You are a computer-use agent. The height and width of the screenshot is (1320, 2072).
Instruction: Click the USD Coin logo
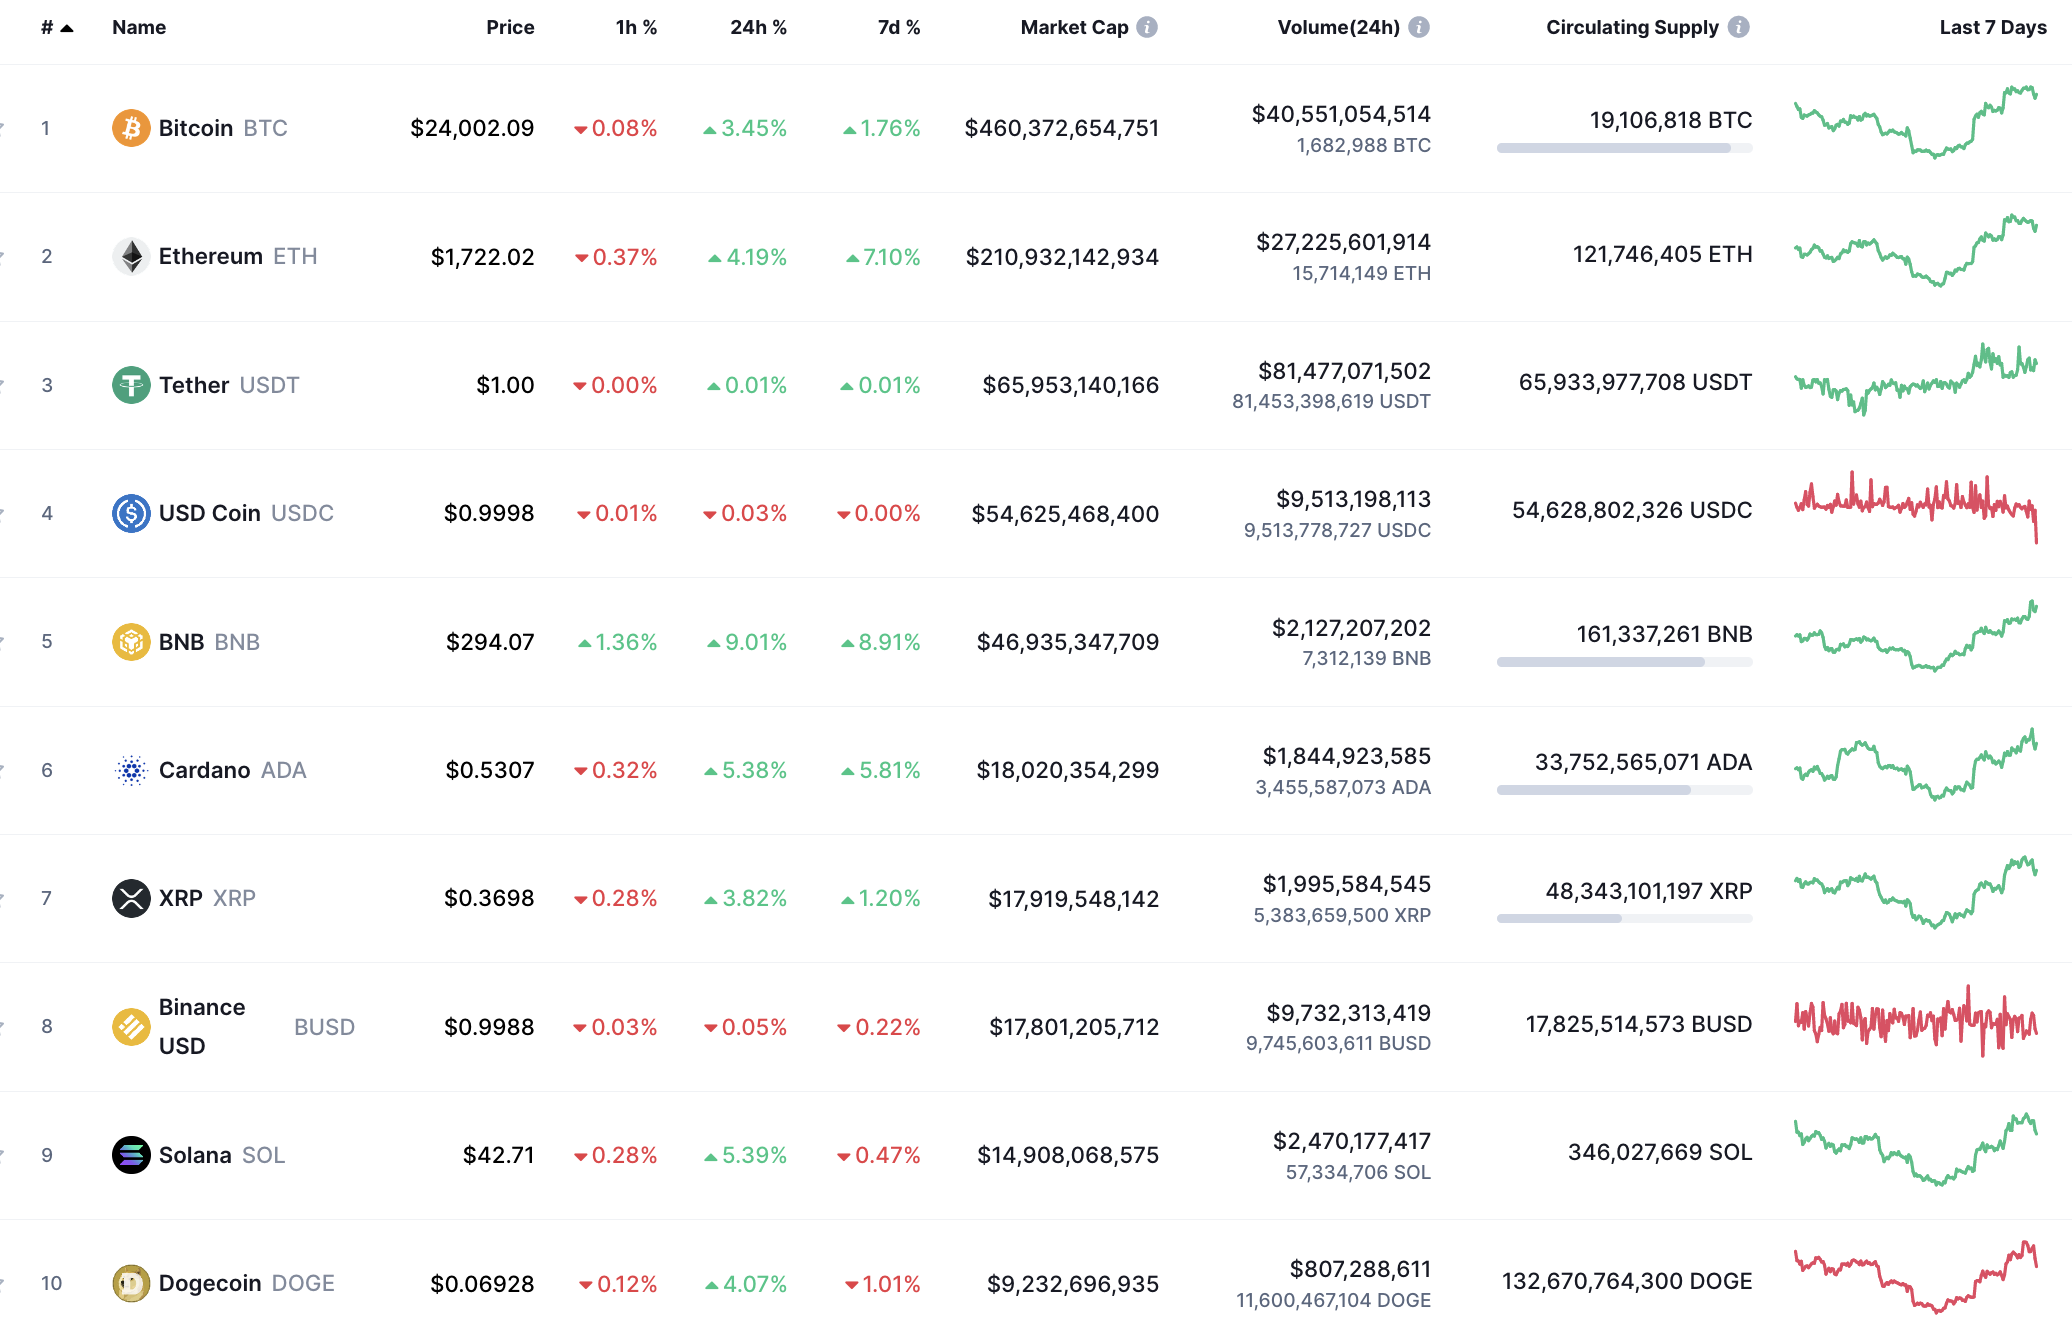(x=131, y=513)
